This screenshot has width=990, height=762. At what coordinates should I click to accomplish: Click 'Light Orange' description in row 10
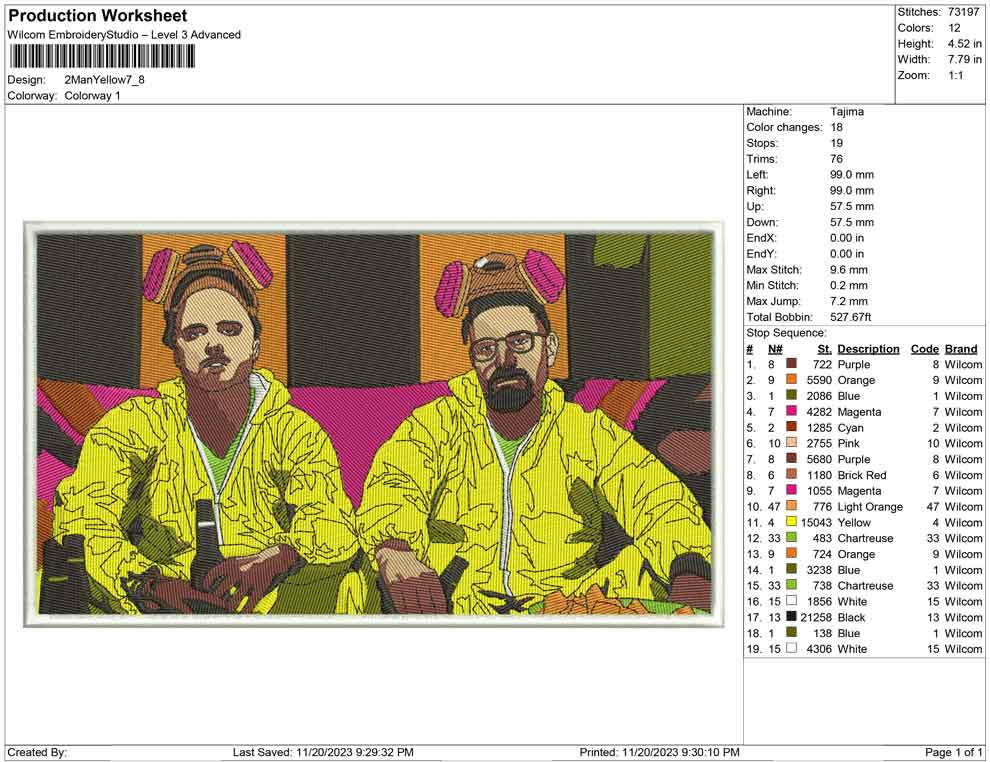click(870, 507)
